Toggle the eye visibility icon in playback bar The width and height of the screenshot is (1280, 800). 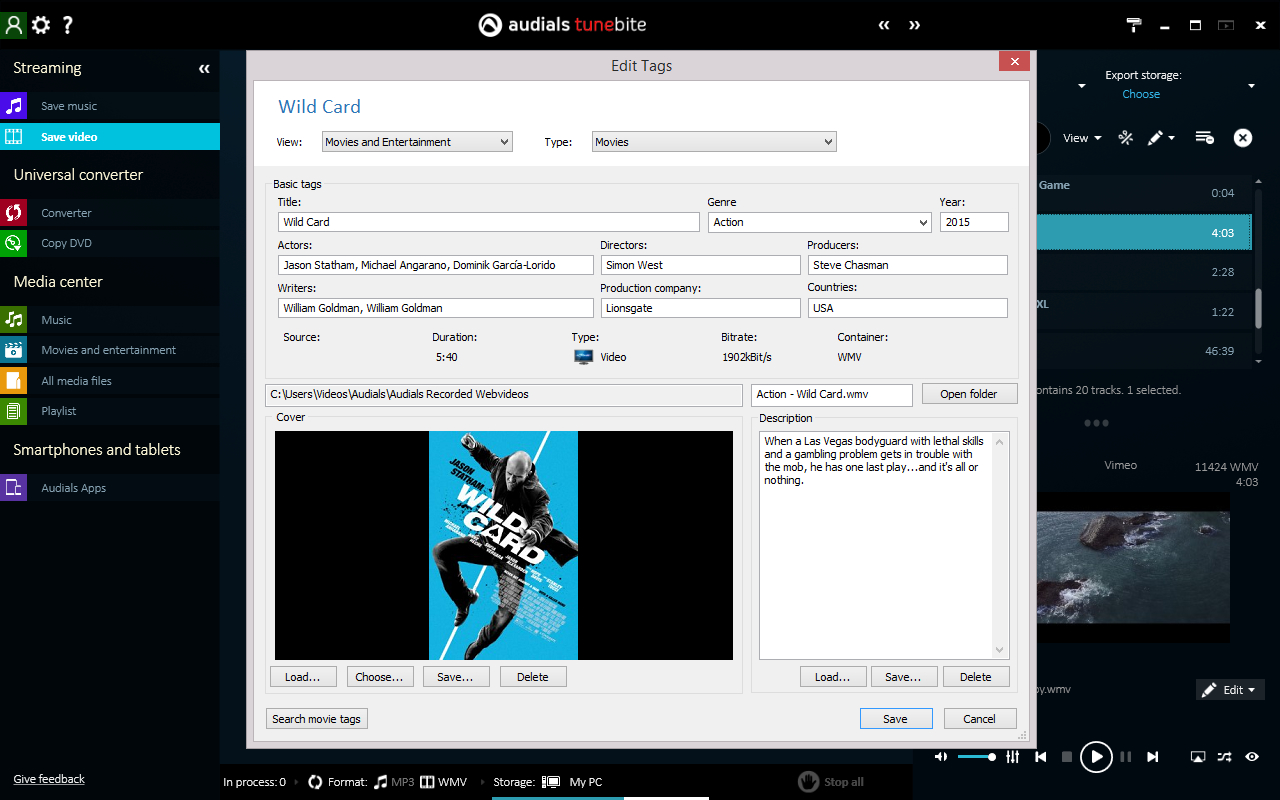[x=1251, y=757]
